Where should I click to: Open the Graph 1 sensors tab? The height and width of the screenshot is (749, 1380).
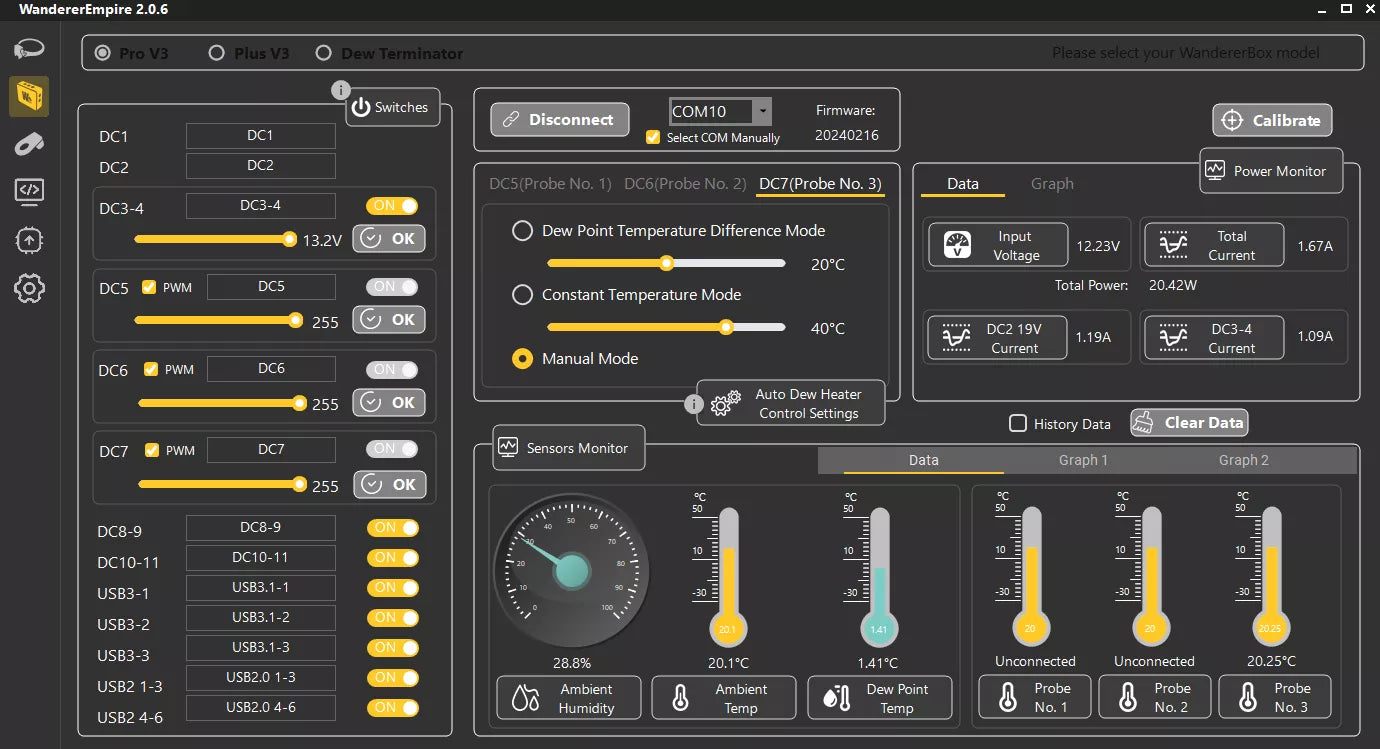(1083, 460)
